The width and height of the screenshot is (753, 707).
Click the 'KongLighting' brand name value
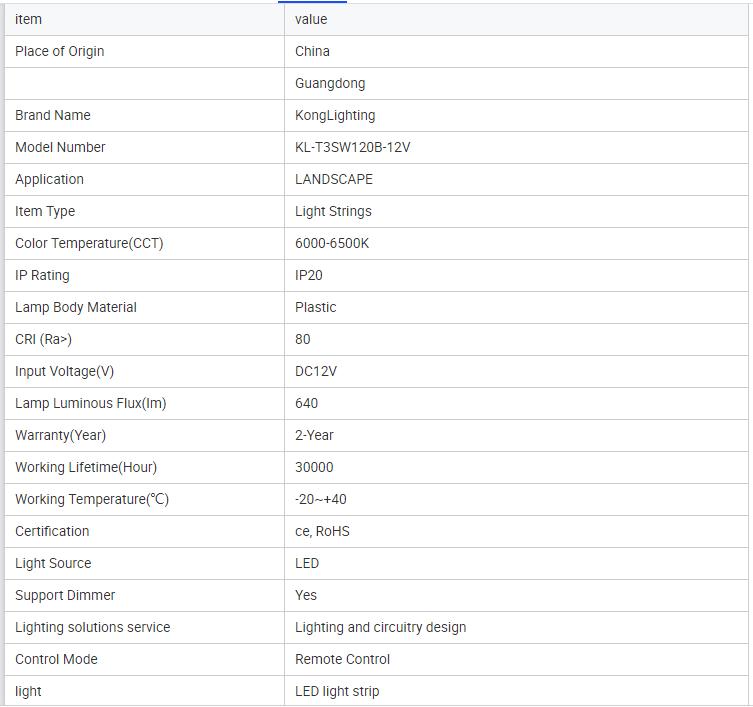(x=335, y=115)
